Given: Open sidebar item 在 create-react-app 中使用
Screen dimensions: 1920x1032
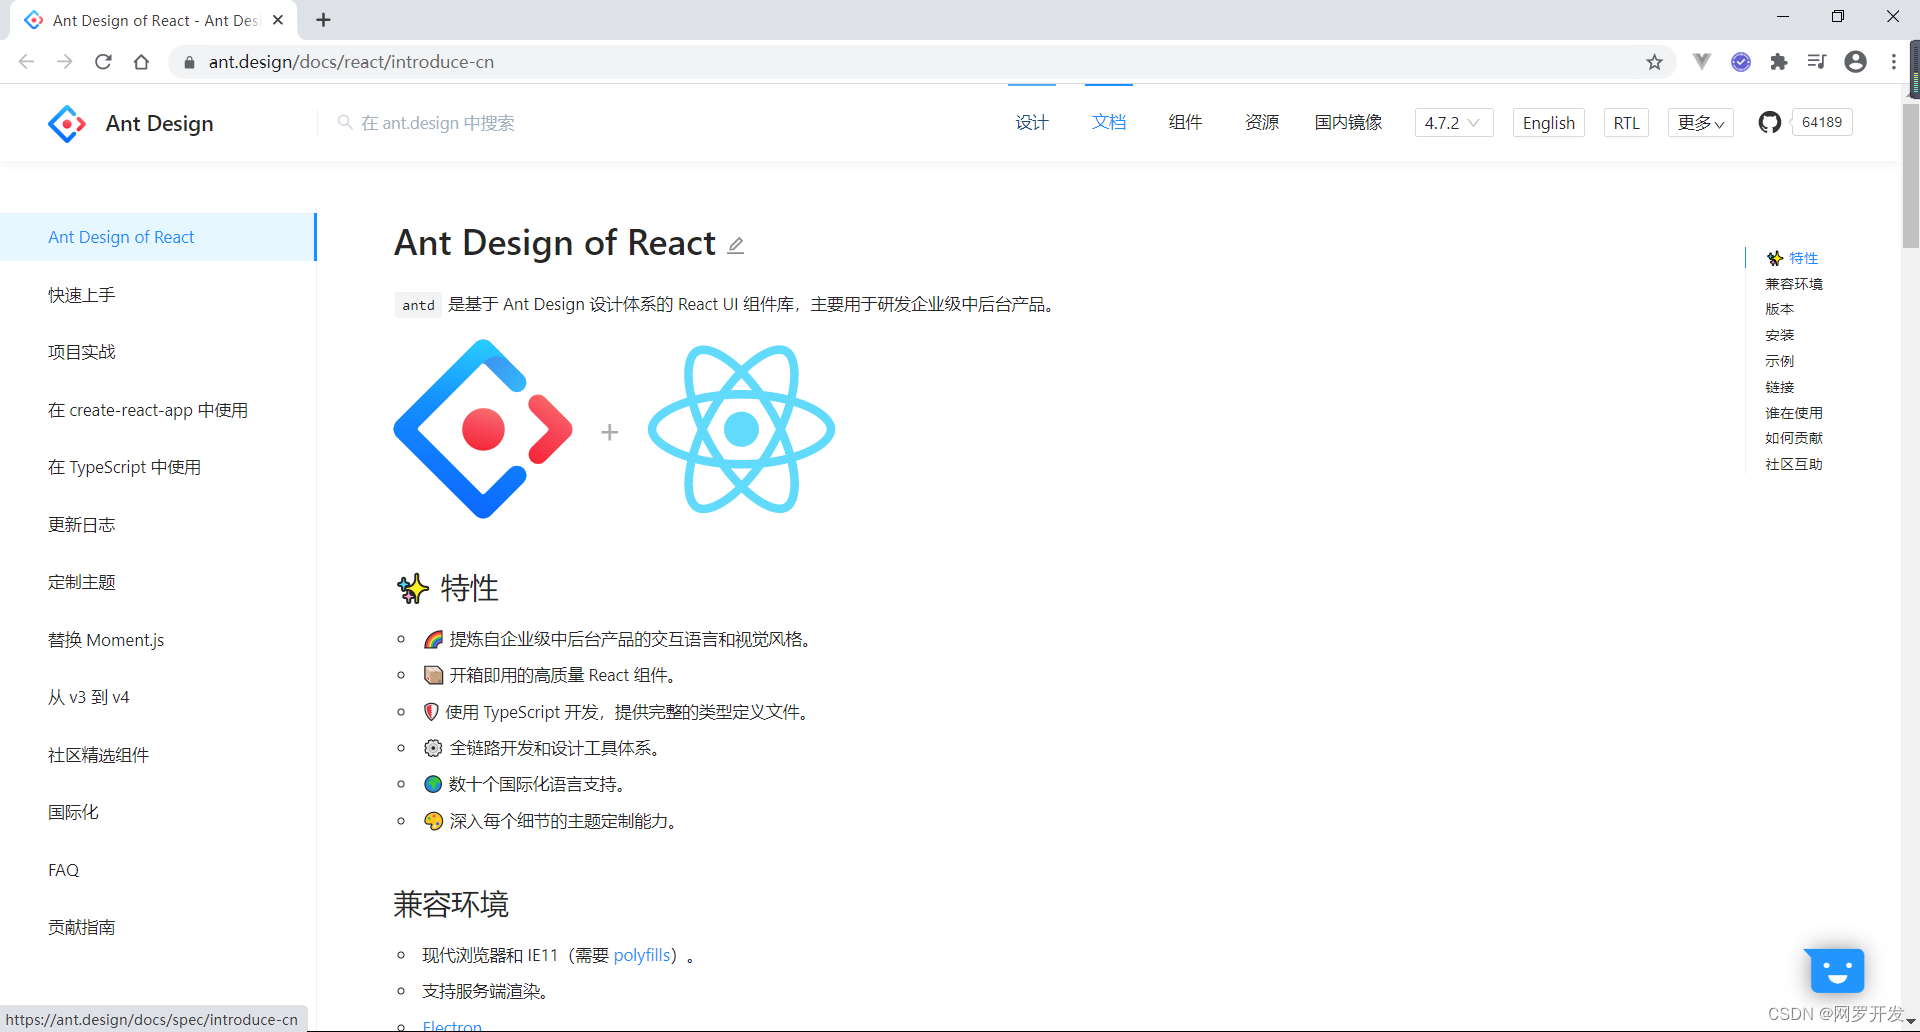Looking at the screenshot, I should [x=158, y=410].
